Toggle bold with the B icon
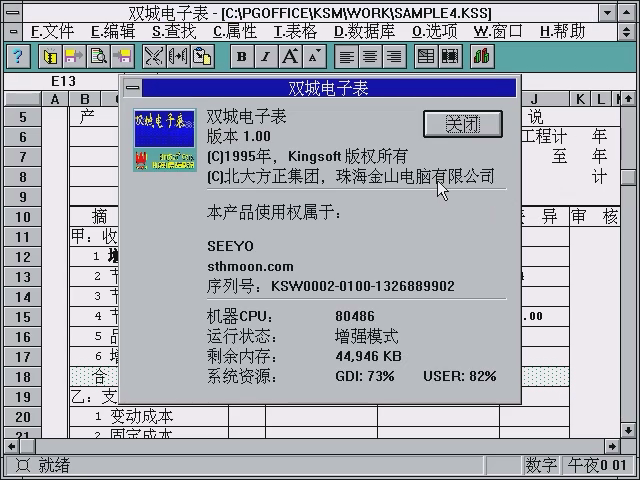The height and width of the screenshot is (480, 640). pyautogui.click(x=242, y=56)
